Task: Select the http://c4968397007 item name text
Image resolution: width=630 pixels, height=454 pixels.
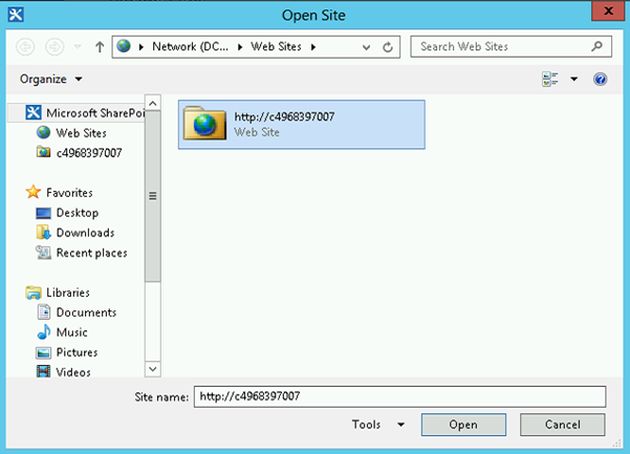Action: tap(284, 117)
